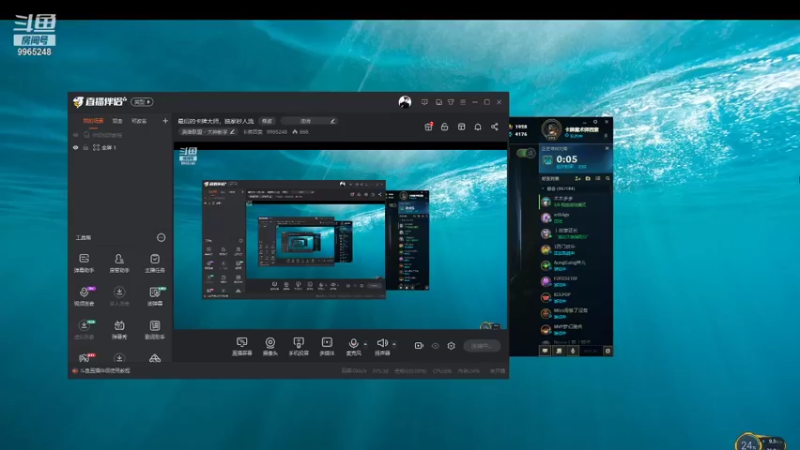Image resolution: width=800 pixels, height=450 pixels.
Task: Mute the 扬声器 speaker
Action: [382, 346]
